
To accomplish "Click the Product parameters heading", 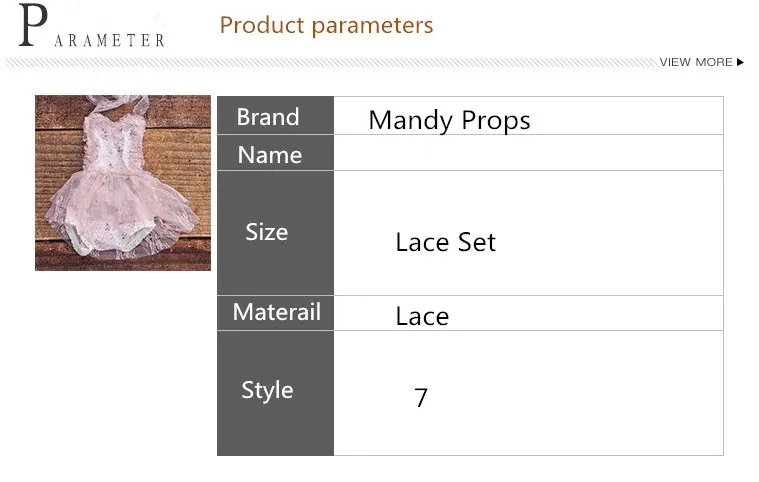I will [326, 25].
